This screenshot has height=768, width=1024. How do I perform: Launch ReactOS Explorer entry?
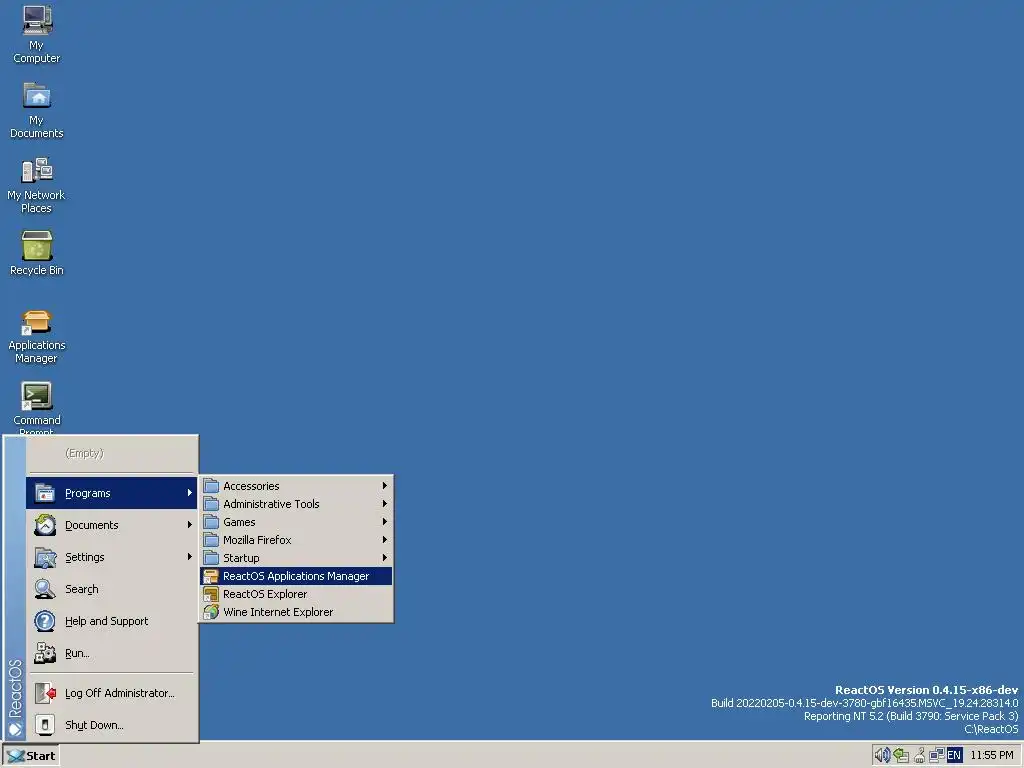point(296,594)
